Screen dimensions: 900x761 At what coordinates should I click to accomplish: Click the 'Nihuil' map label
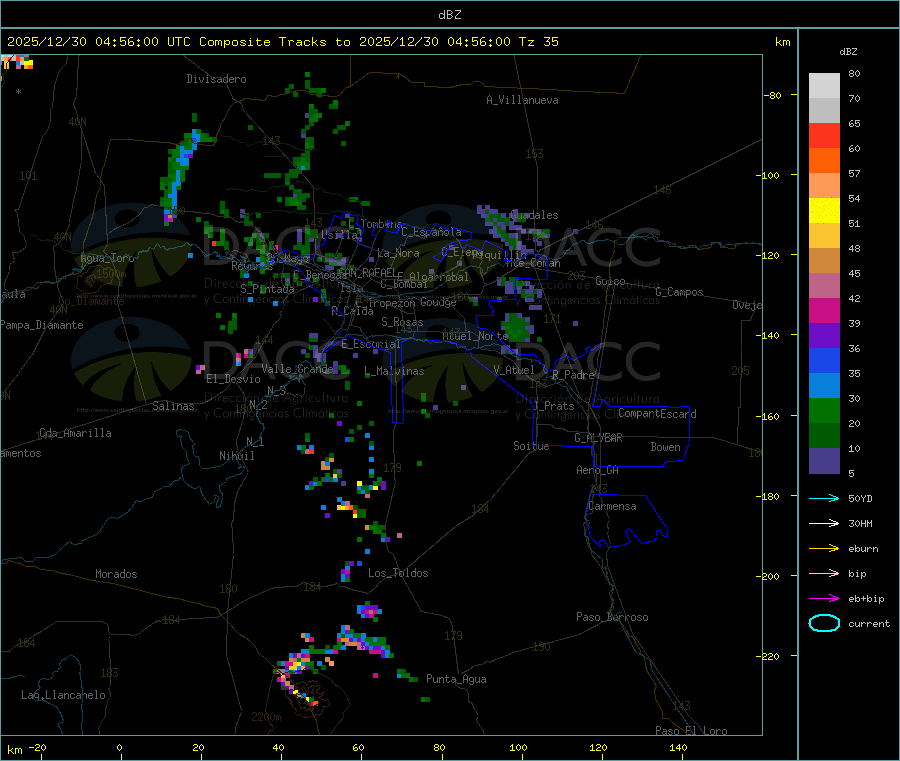(x=236, y=456)
